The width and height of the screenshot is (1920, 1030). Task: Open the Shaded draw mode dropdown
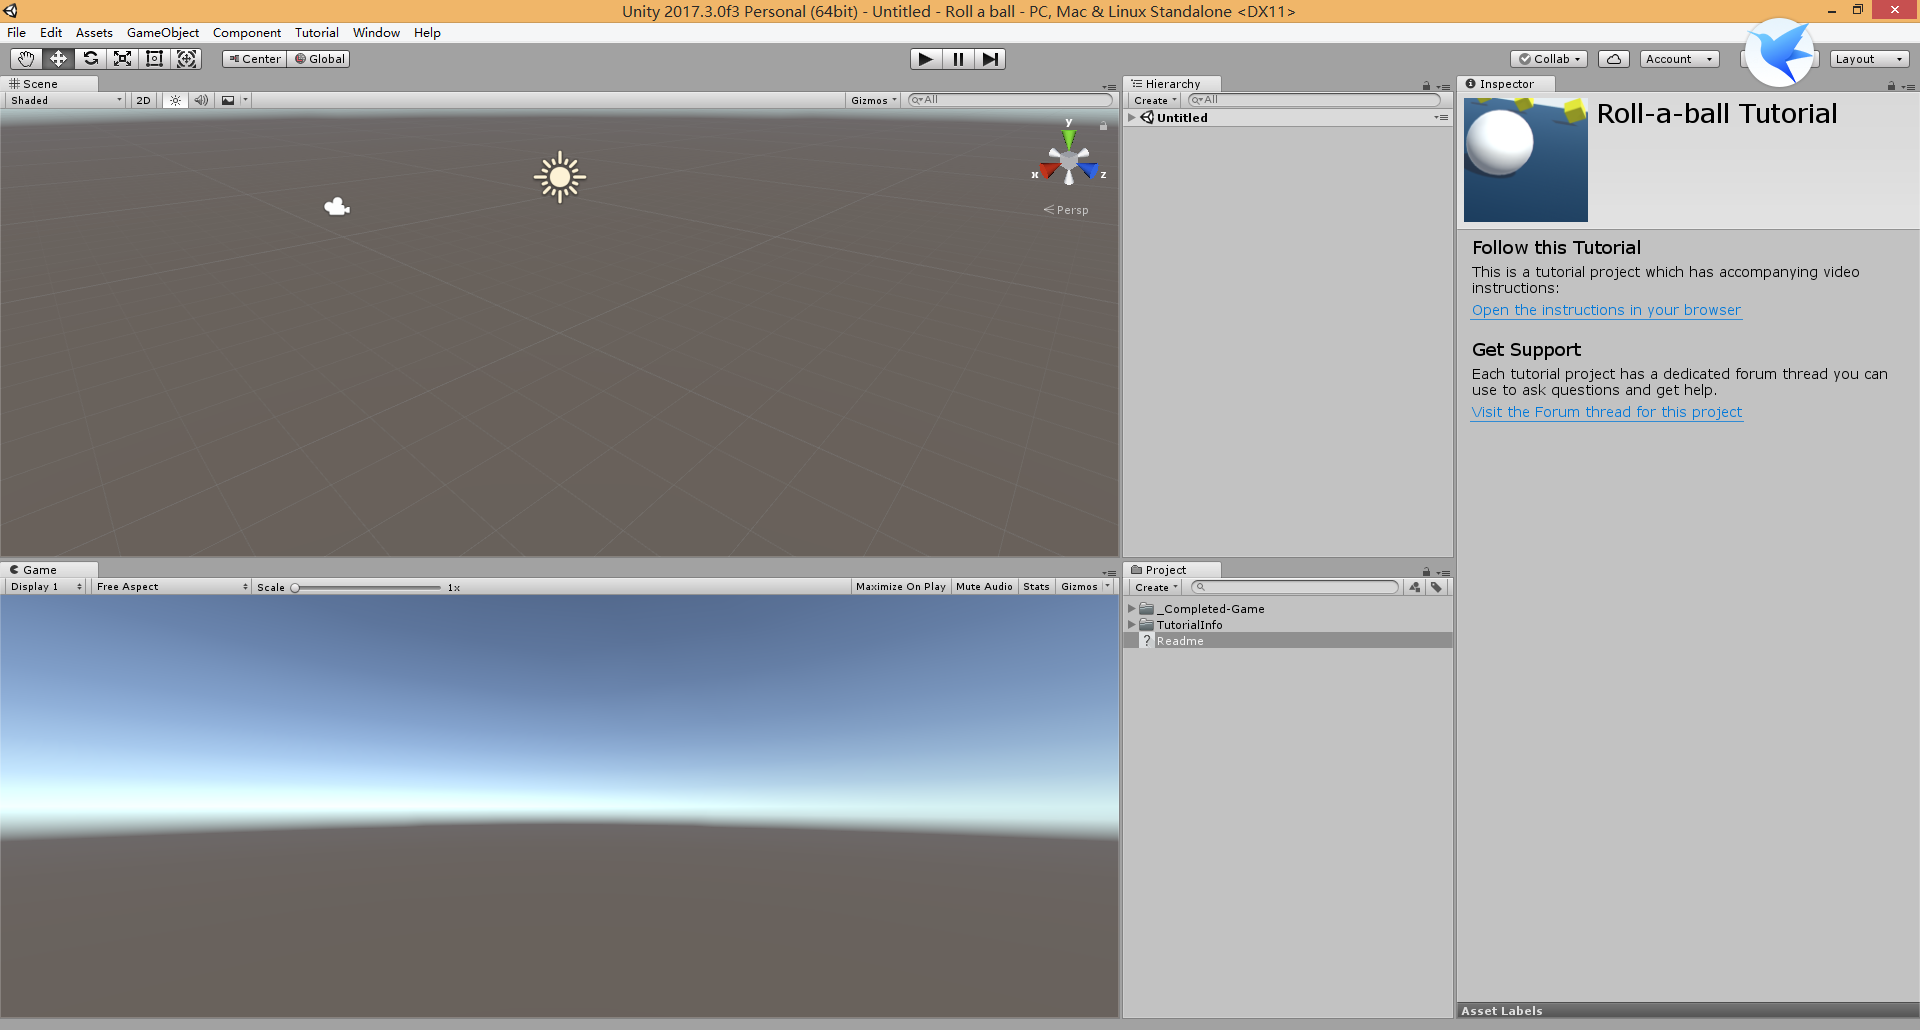click(x=64, y=100)
